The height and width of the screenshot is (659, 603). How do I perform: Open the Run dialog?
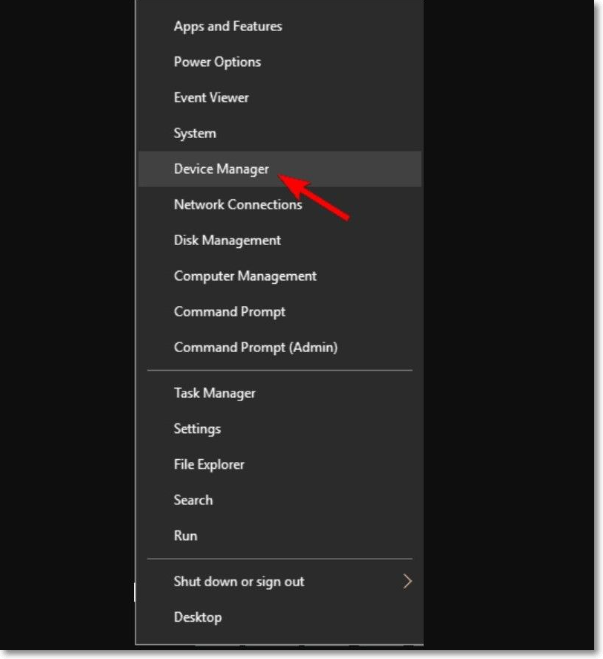(x=186, y=536)
